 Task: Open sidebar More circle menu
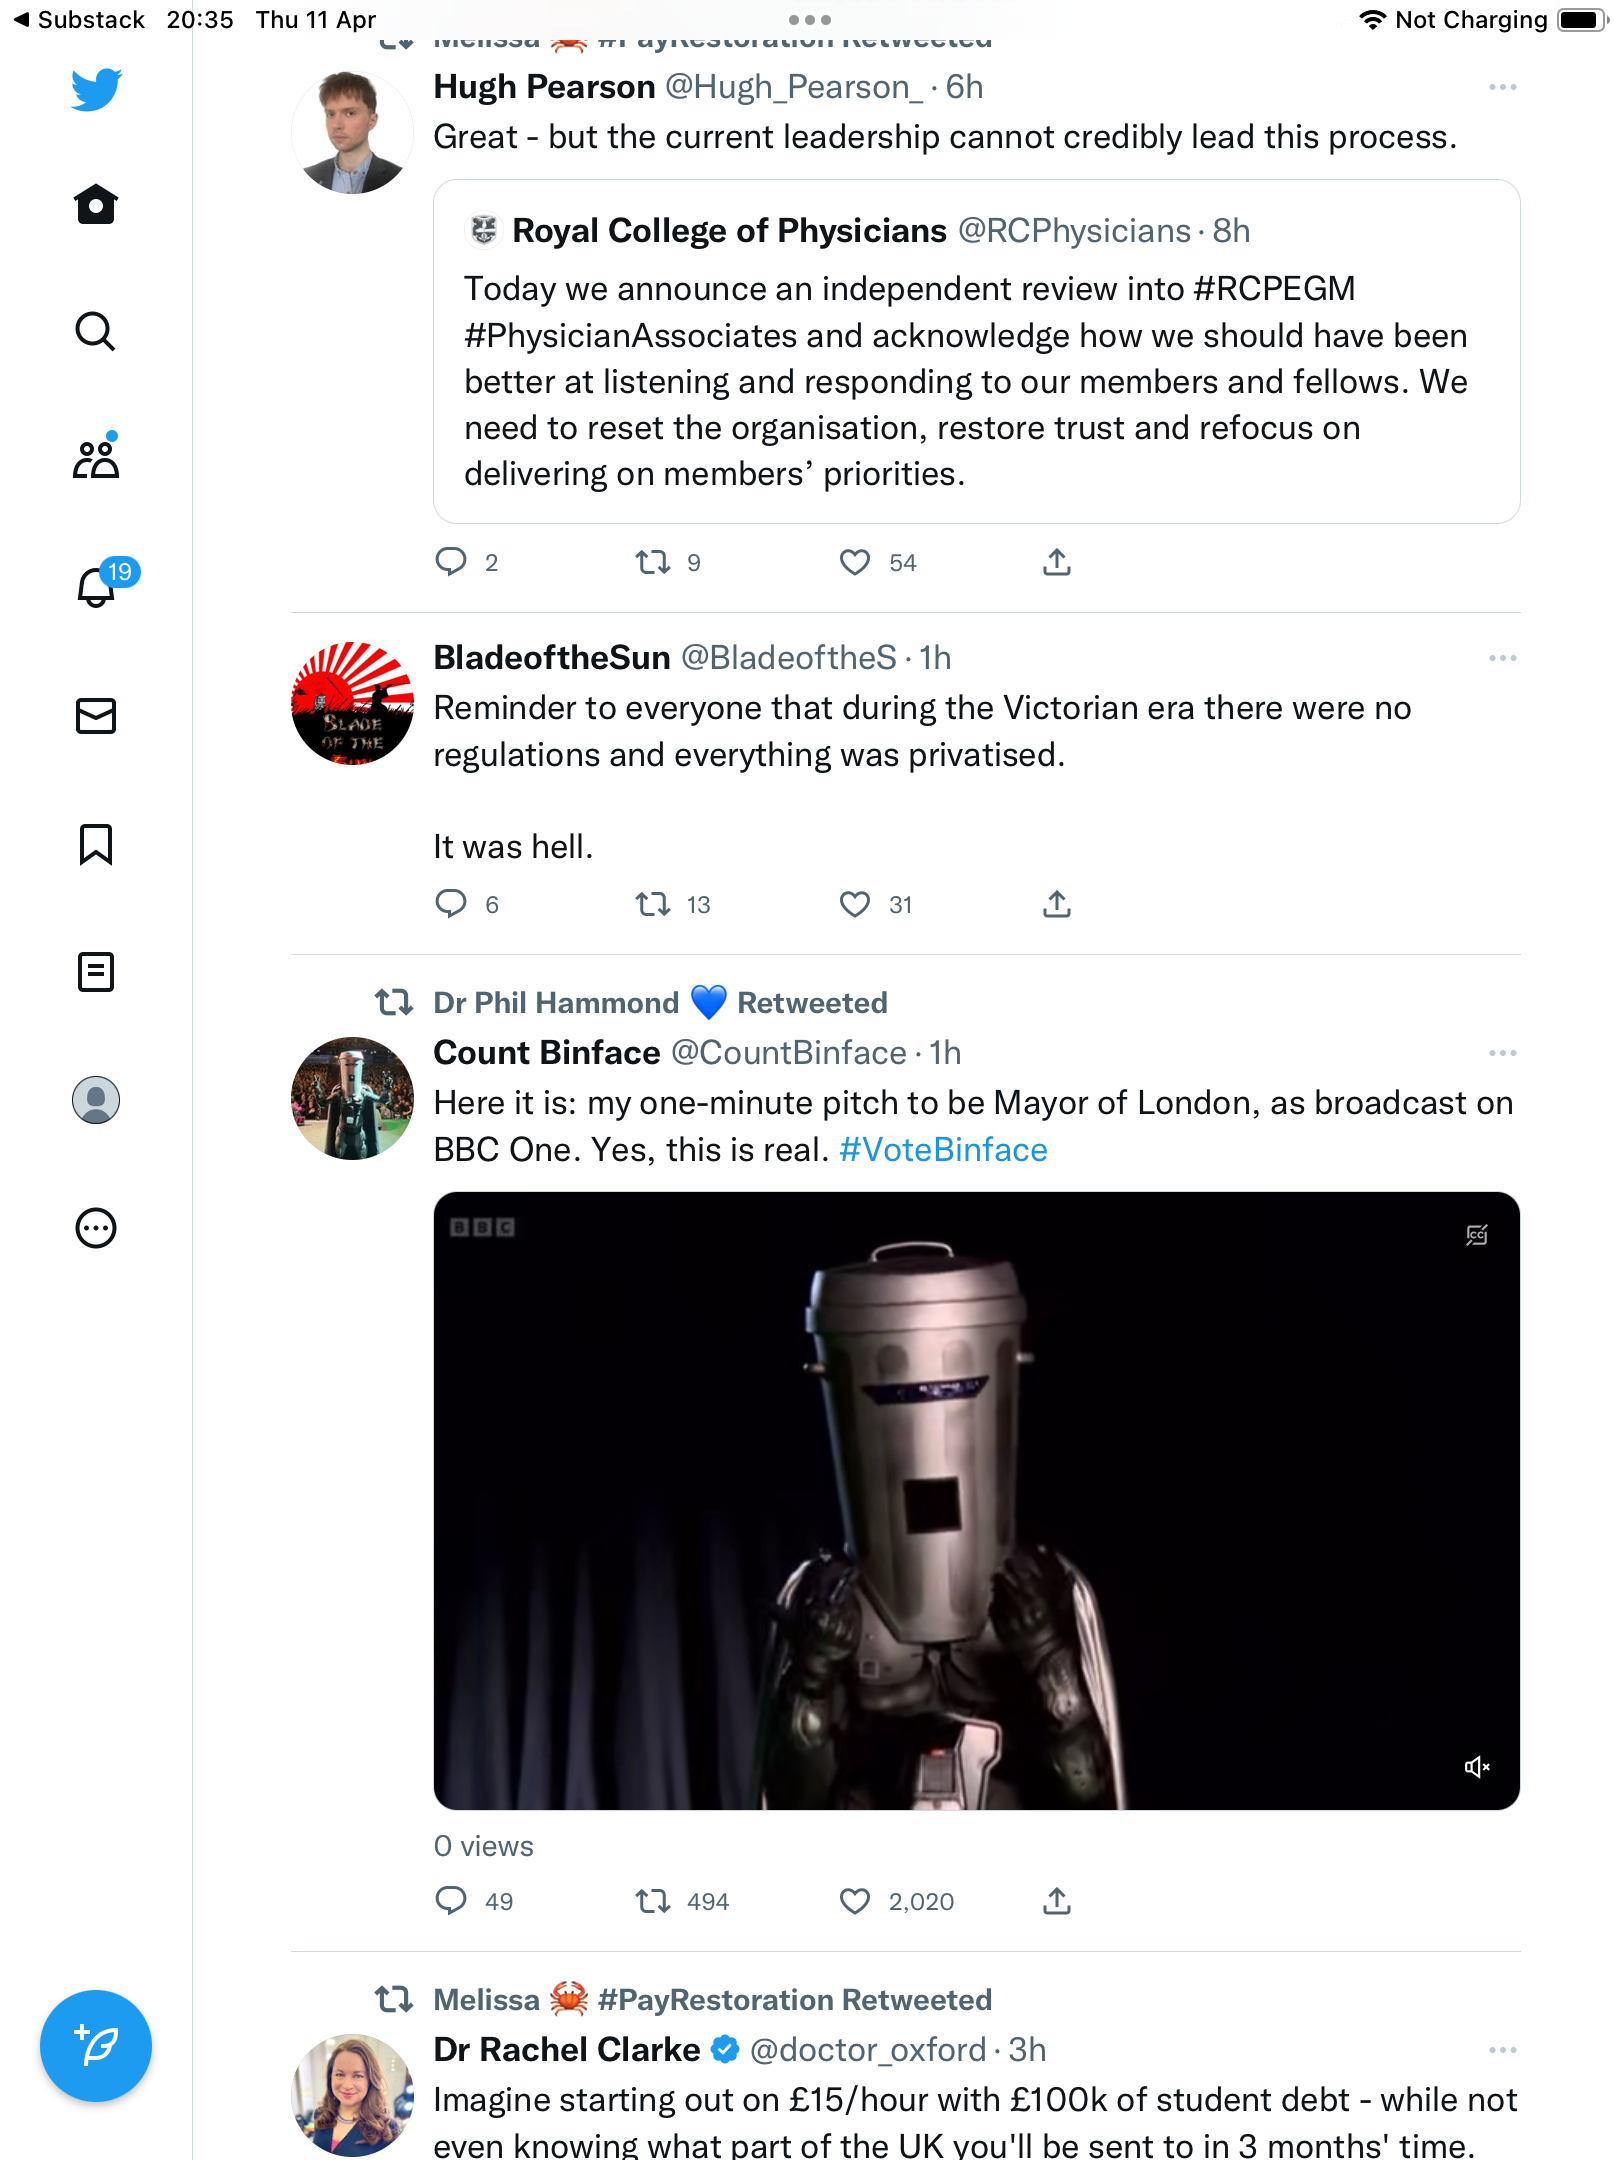pos(96,1227)
